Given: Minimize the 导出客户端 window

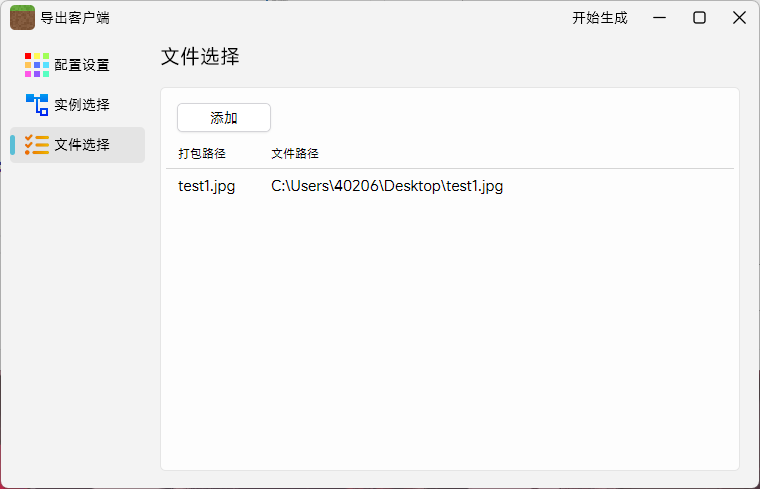Looking at the screenshot, I should tap(660, 17).
